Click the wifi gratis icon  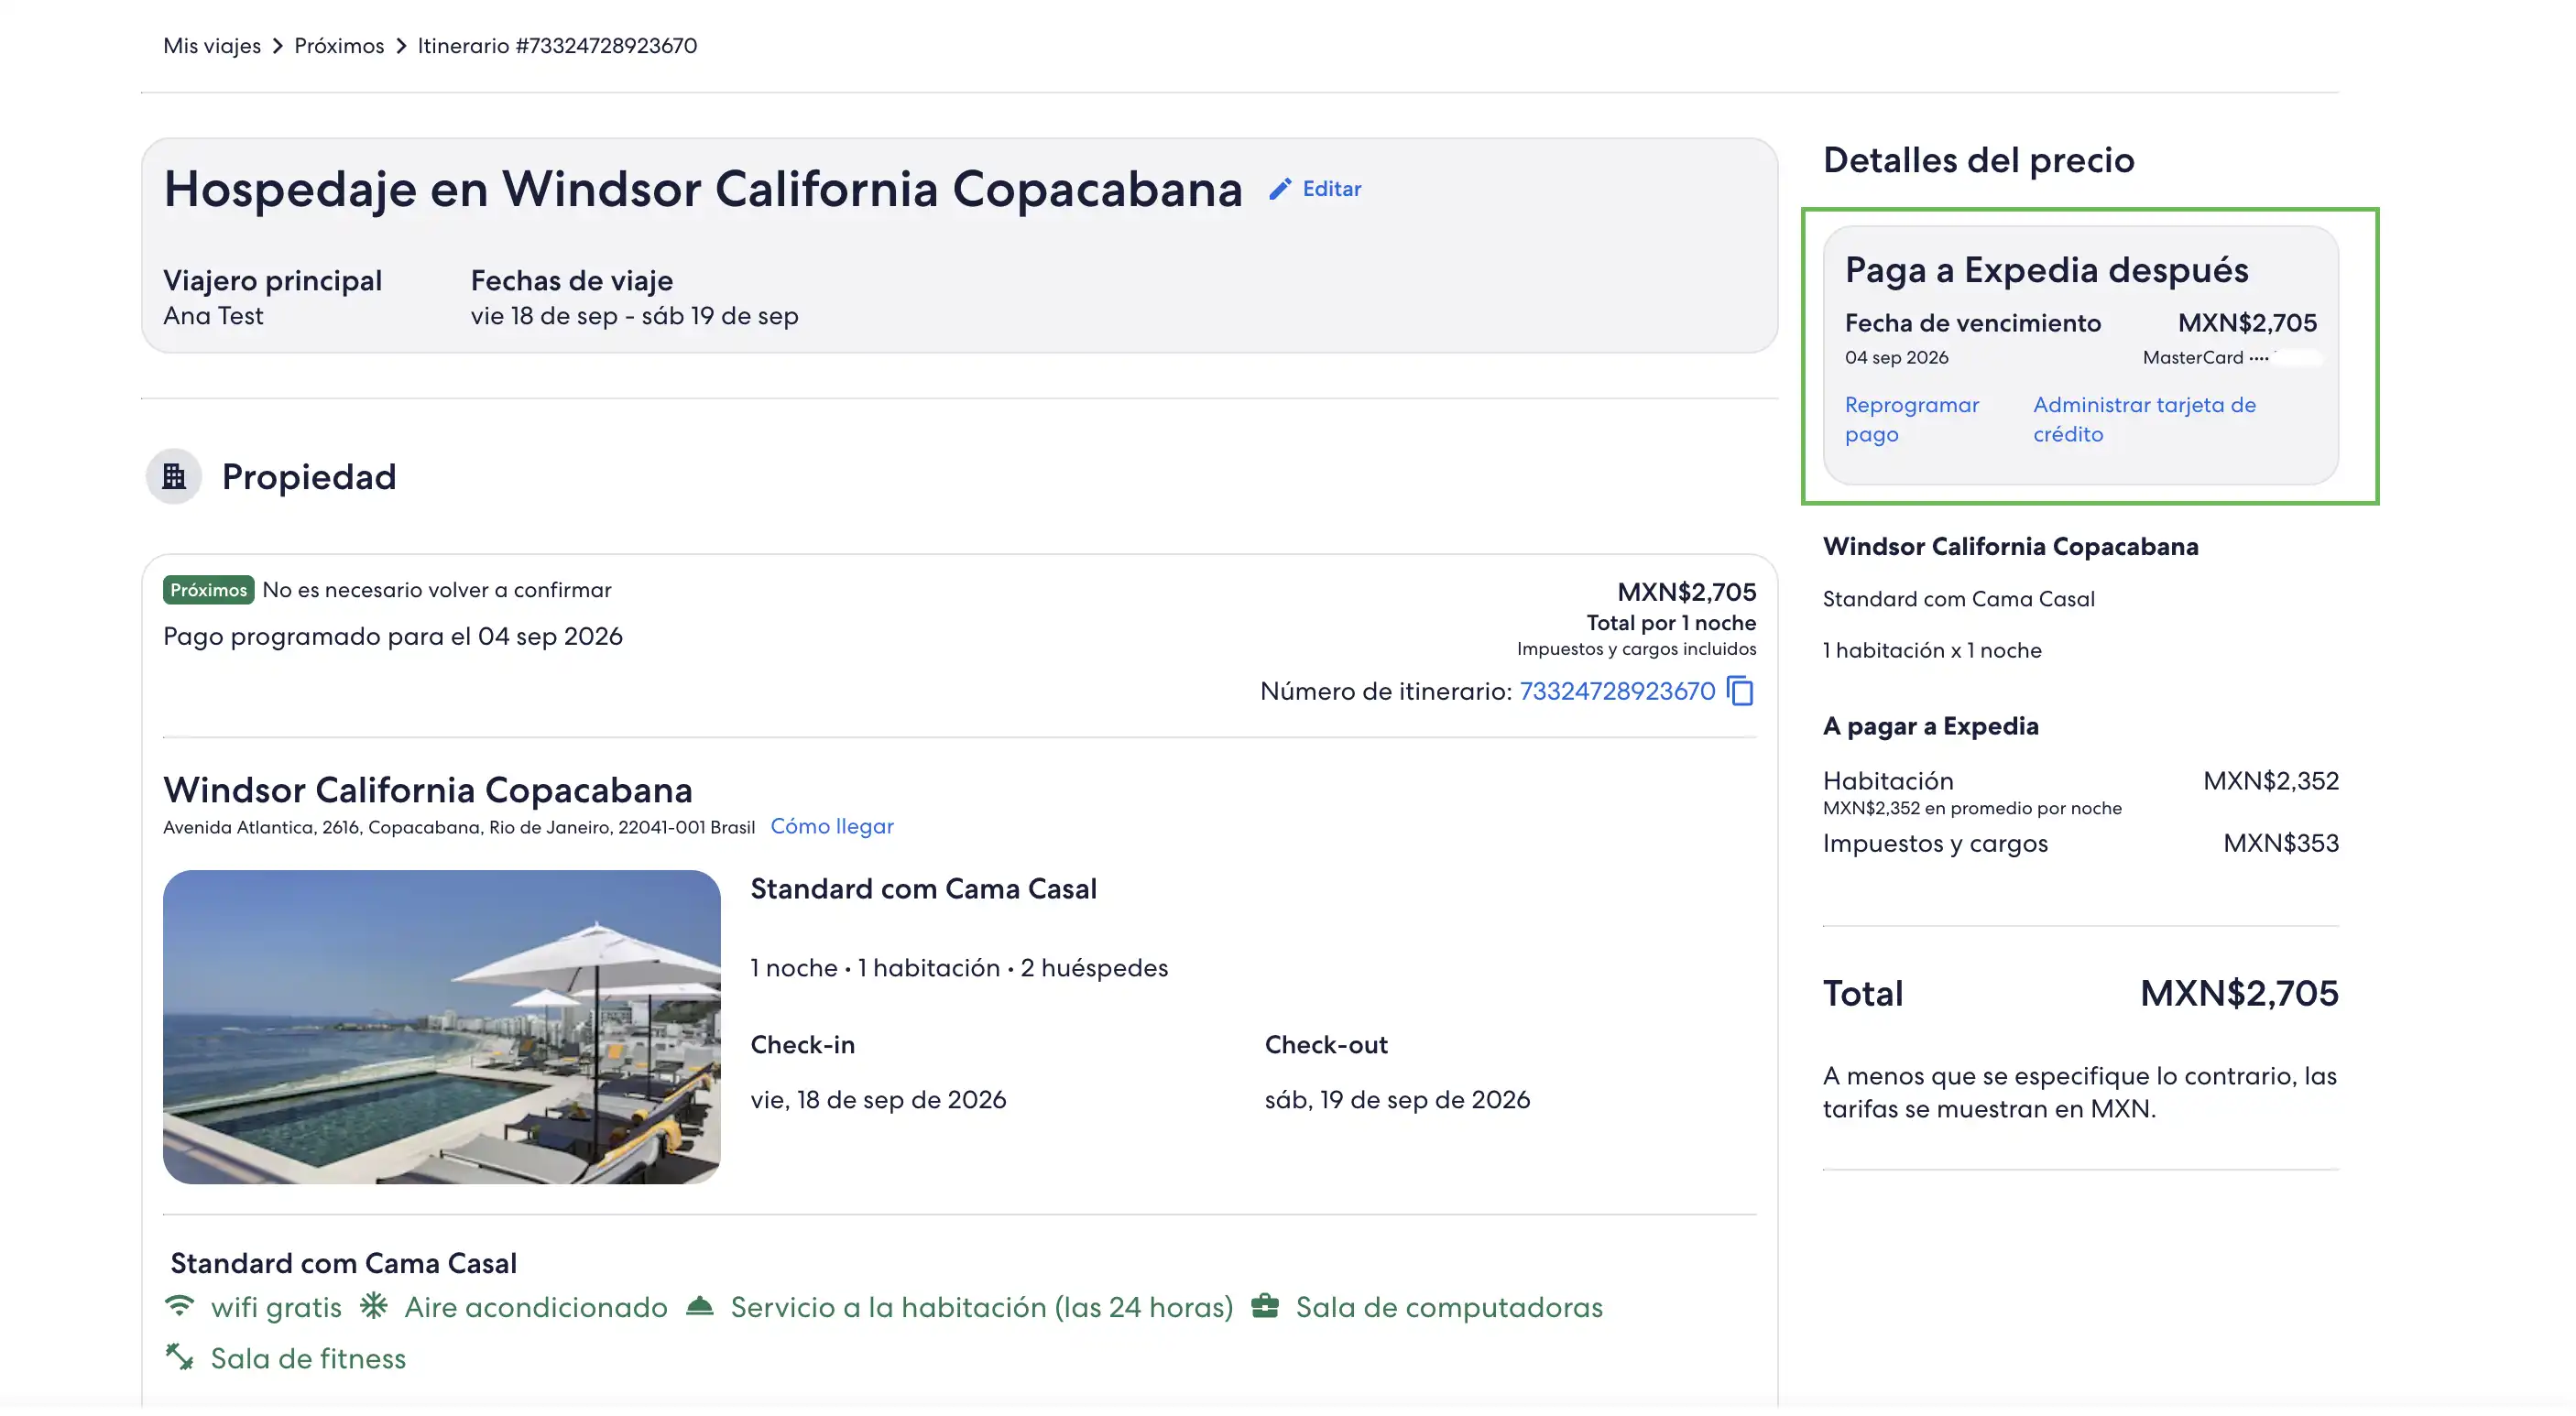pyautogui.click(x=179, y=1306)
